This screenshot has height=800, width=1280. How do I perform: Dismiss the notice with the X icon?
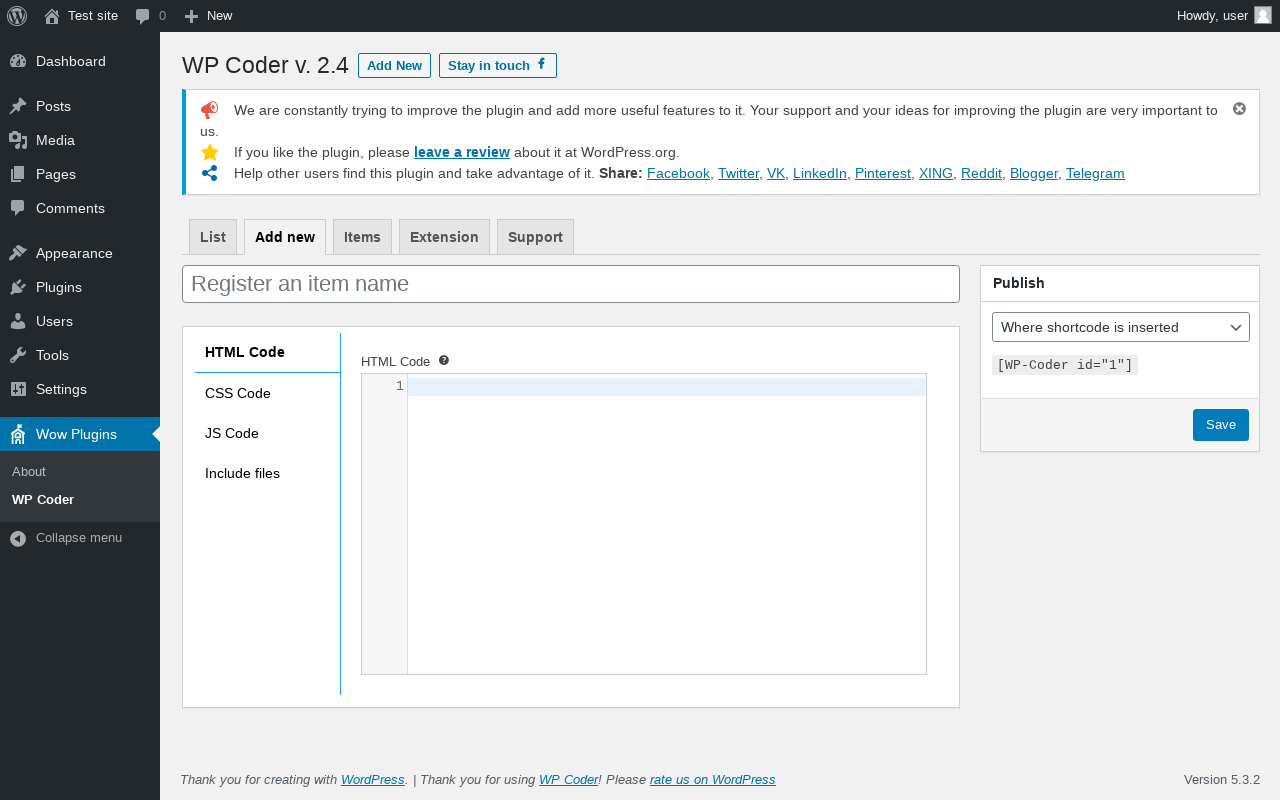[1239, 109]
